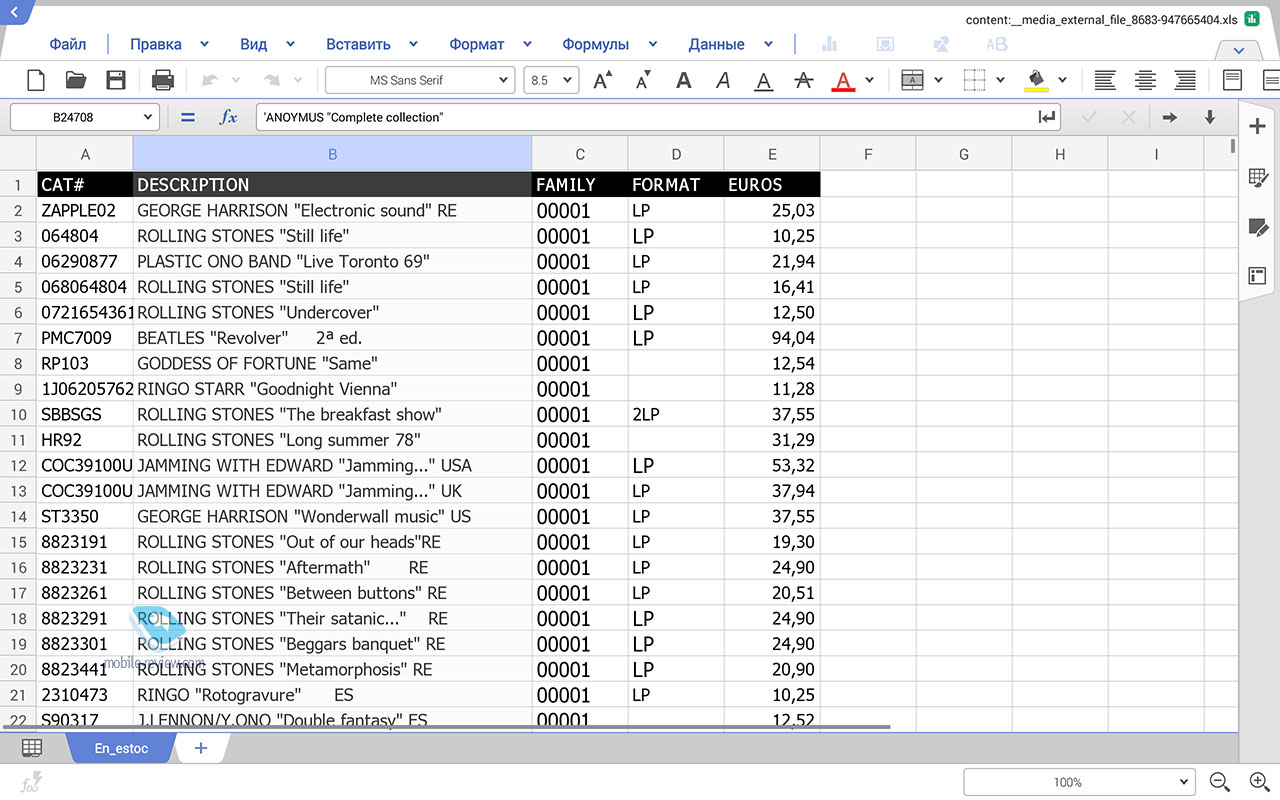This screenshot has width=1280, height=800.
Task: Open the table edit icon in the sidebar
Action: point(1258,178)
